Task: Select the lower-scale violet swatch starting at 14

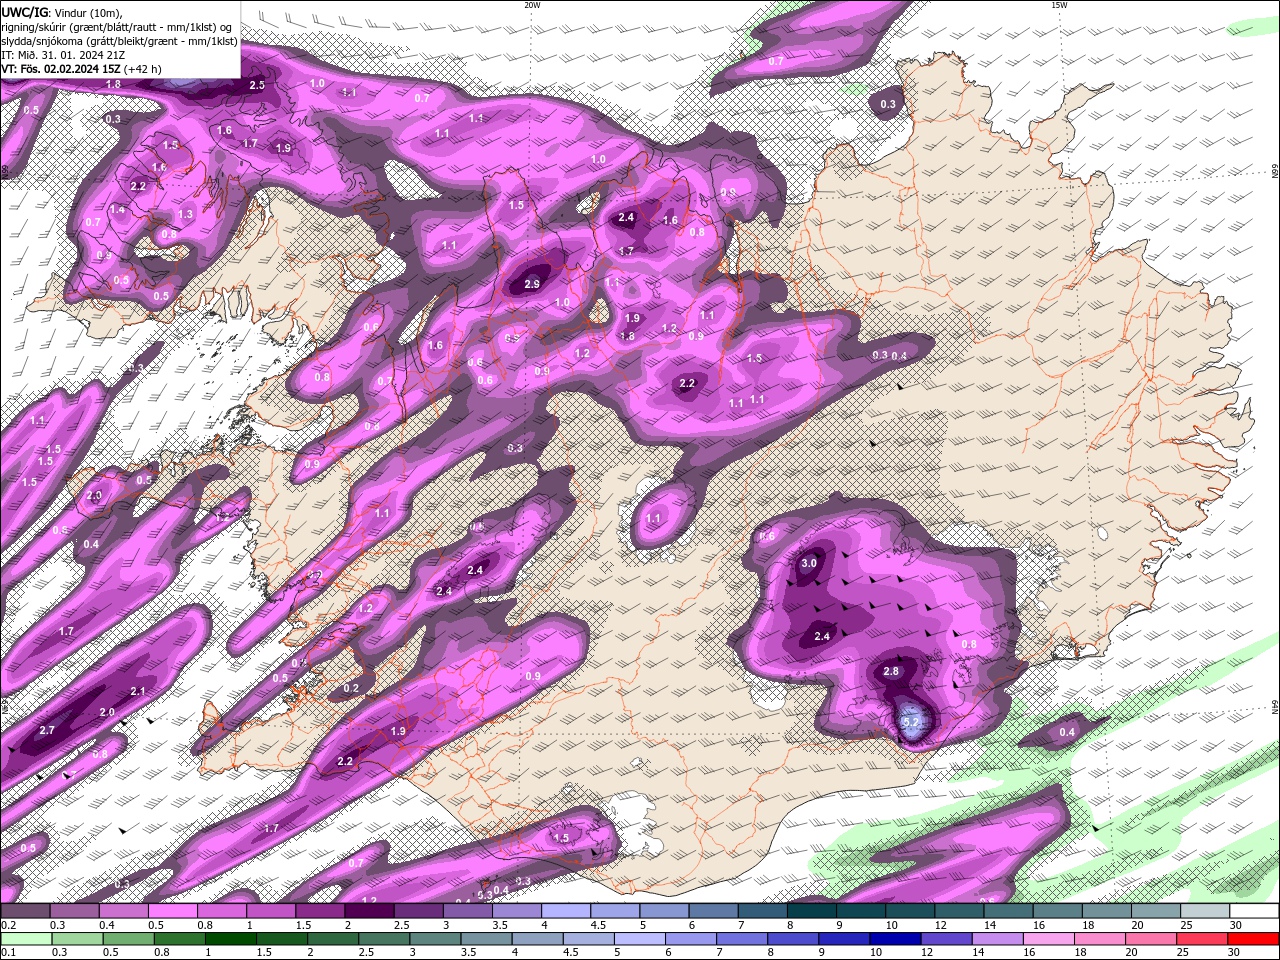Action: coord(999,939)
